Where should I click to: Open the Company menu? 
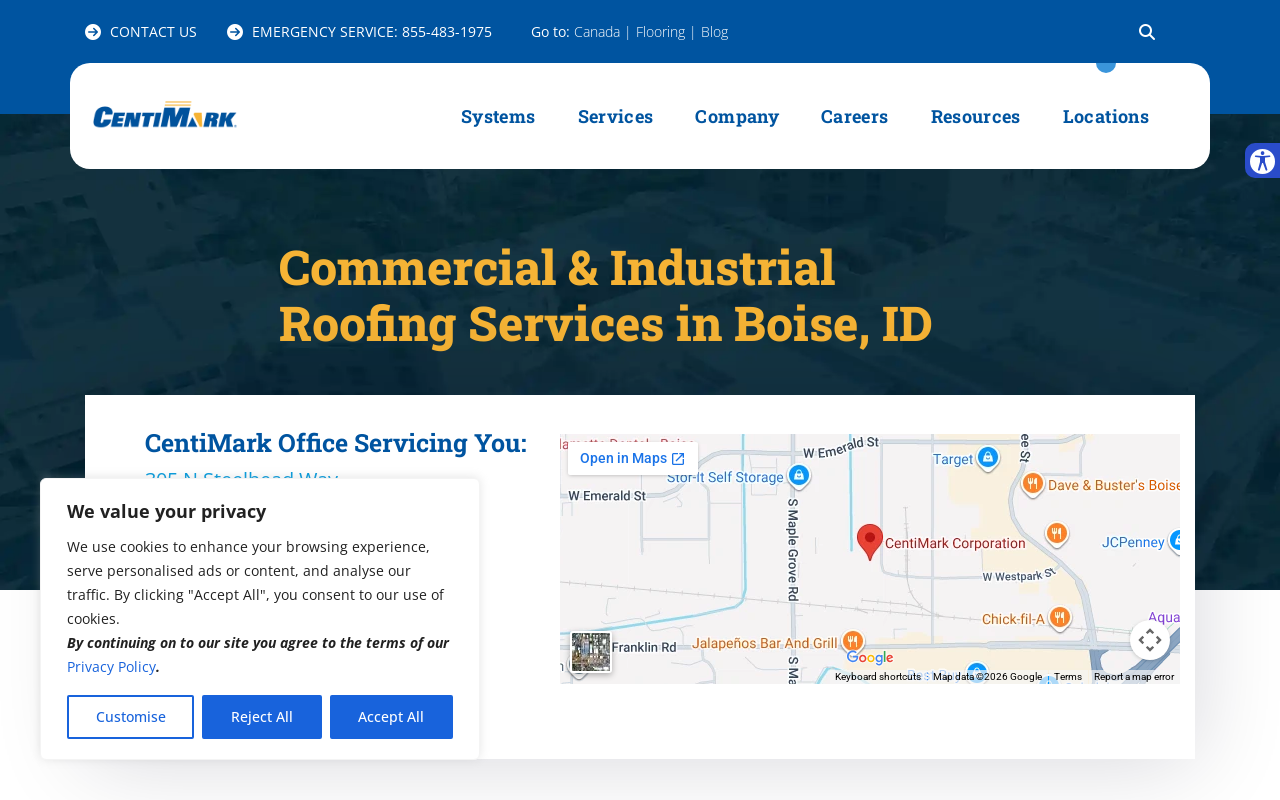pos(737,116)
